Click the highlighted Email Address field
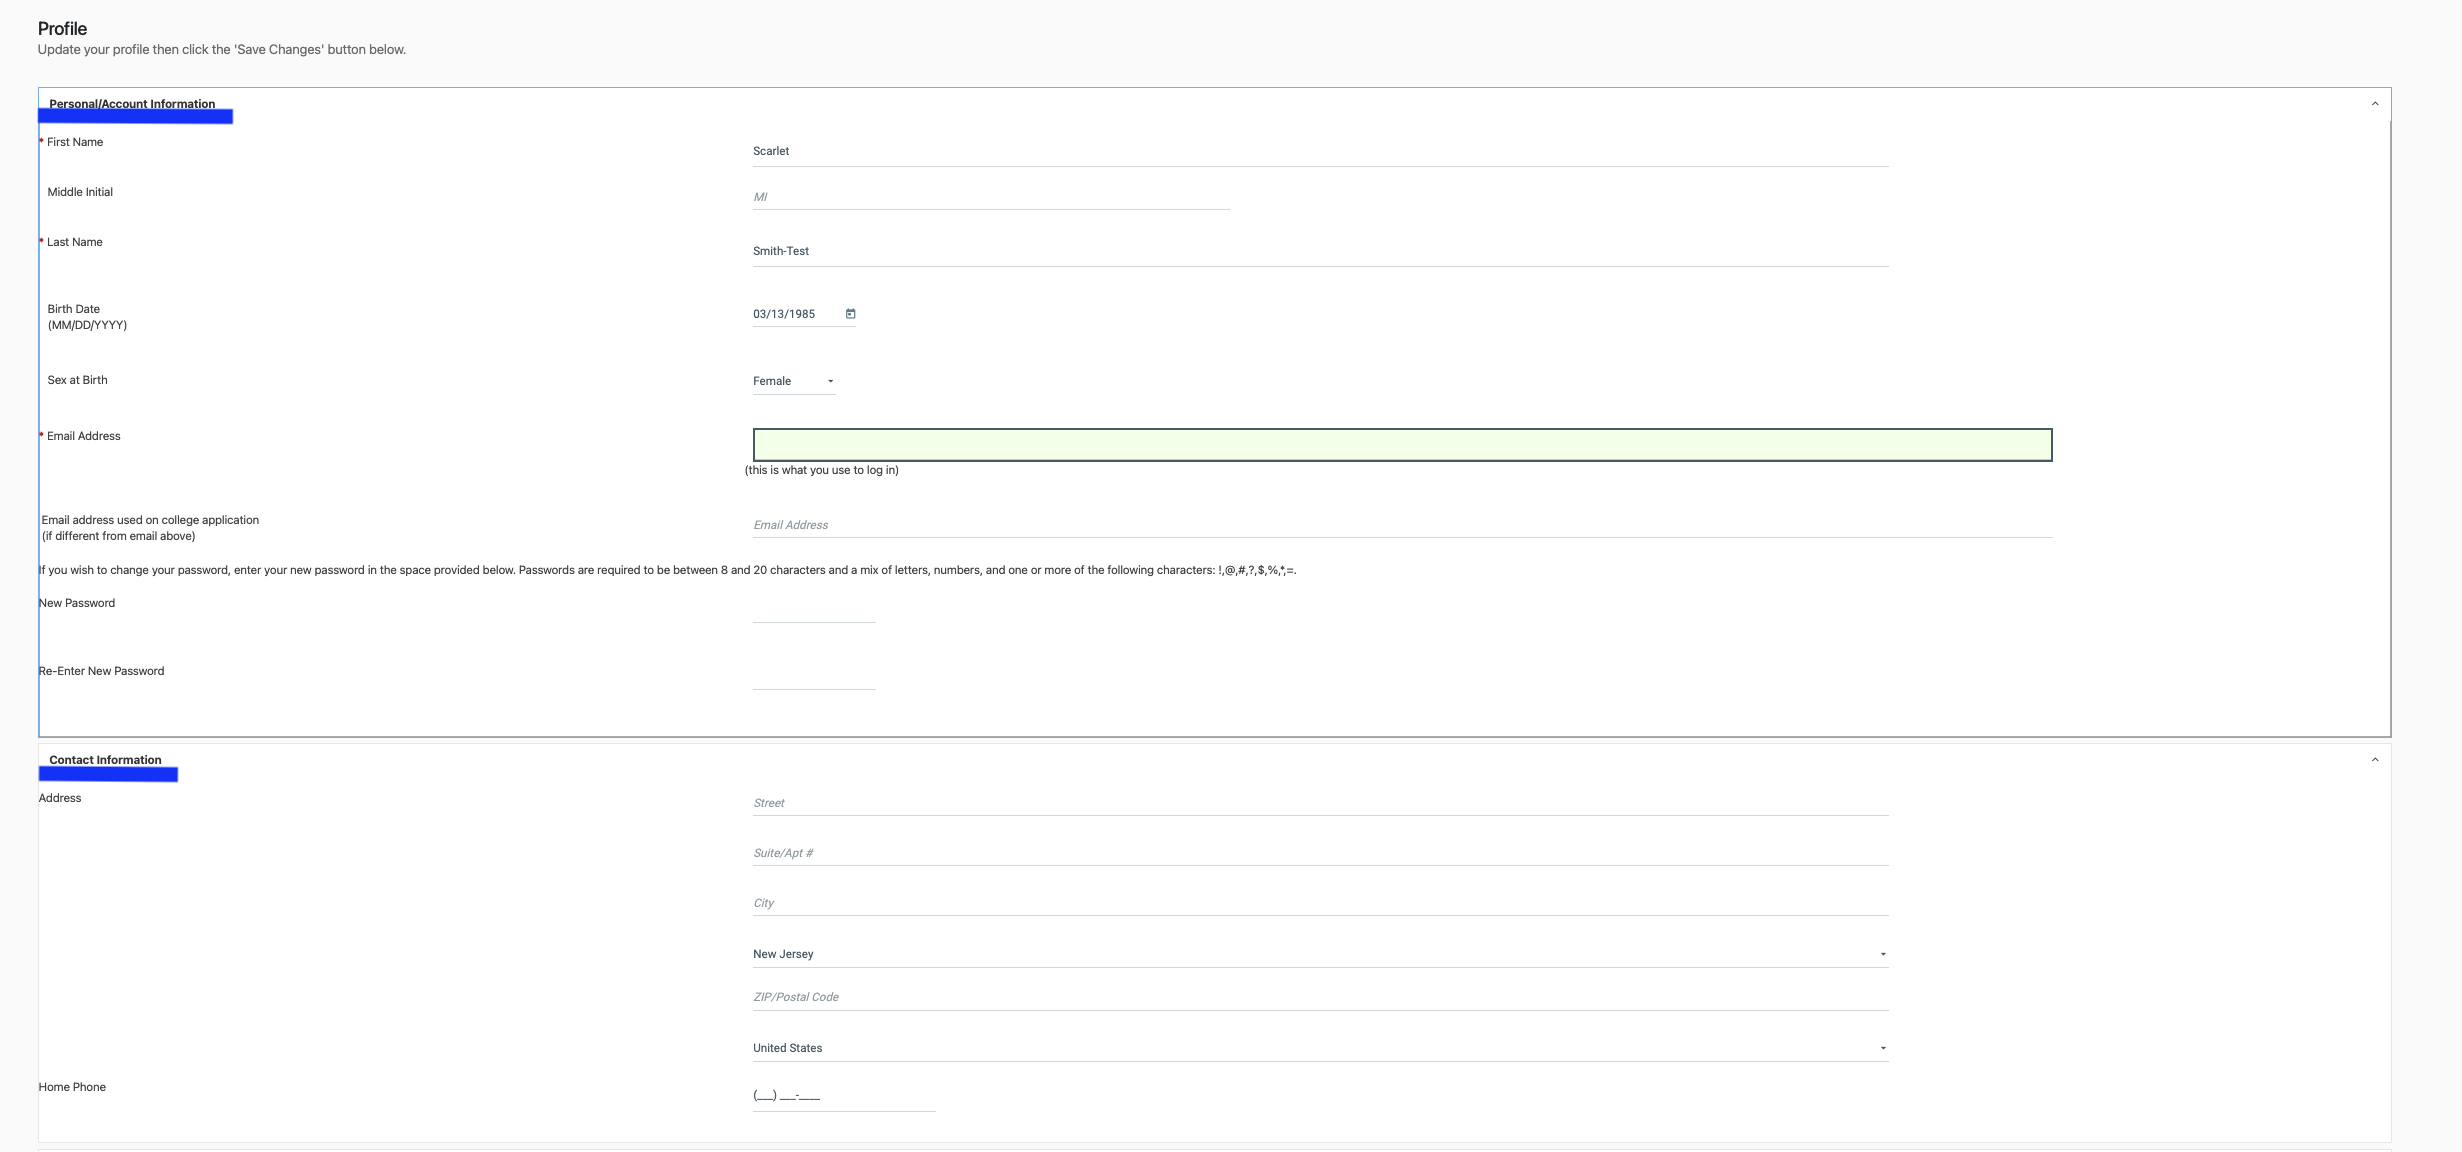The width and height of the screenshot is (2462, 1152). [x=1402, y=445]
